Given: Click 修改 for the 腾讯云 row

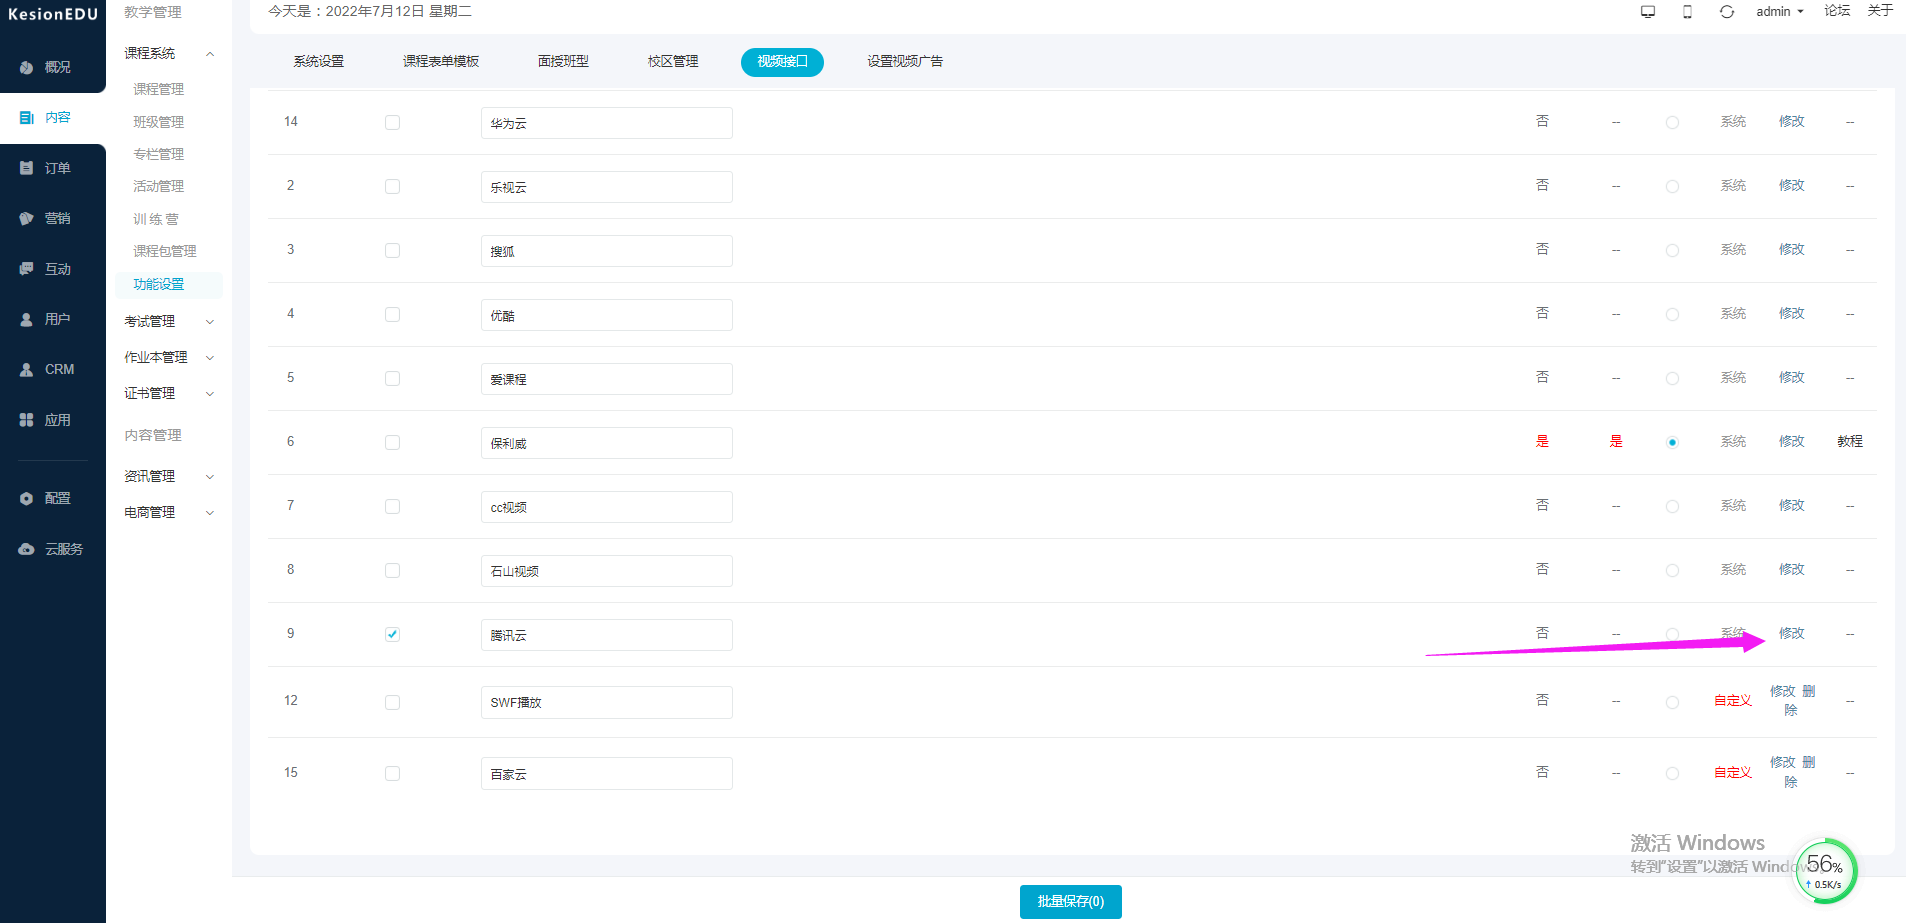Looking at the screenshot, I should 1791,633.
